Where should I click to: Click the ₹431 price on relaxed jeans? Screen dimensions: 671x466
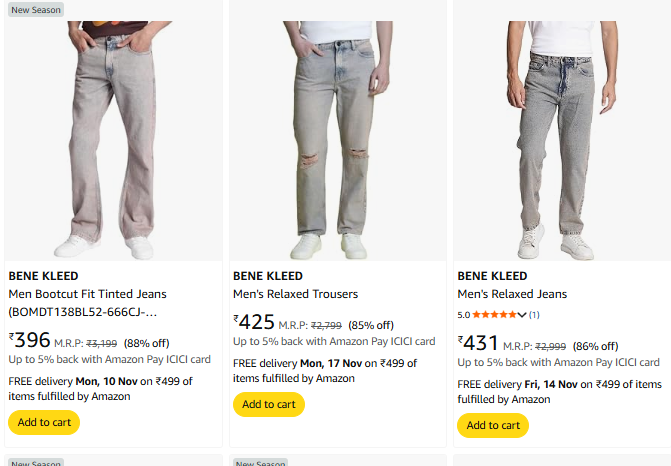pos(478,343)
